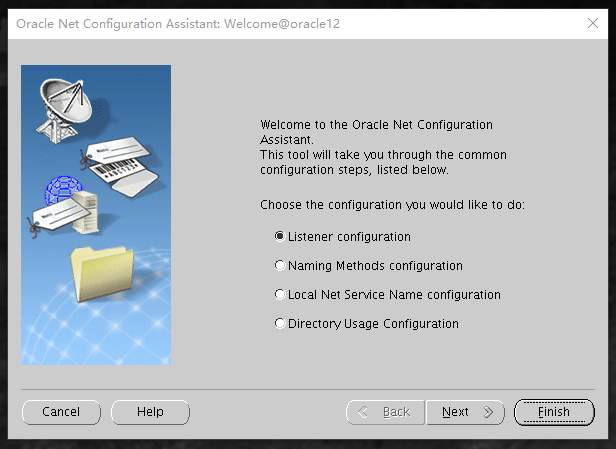Screen dimensions: 616x449
Task: Click the yellow folder icon
Action: 102,273
